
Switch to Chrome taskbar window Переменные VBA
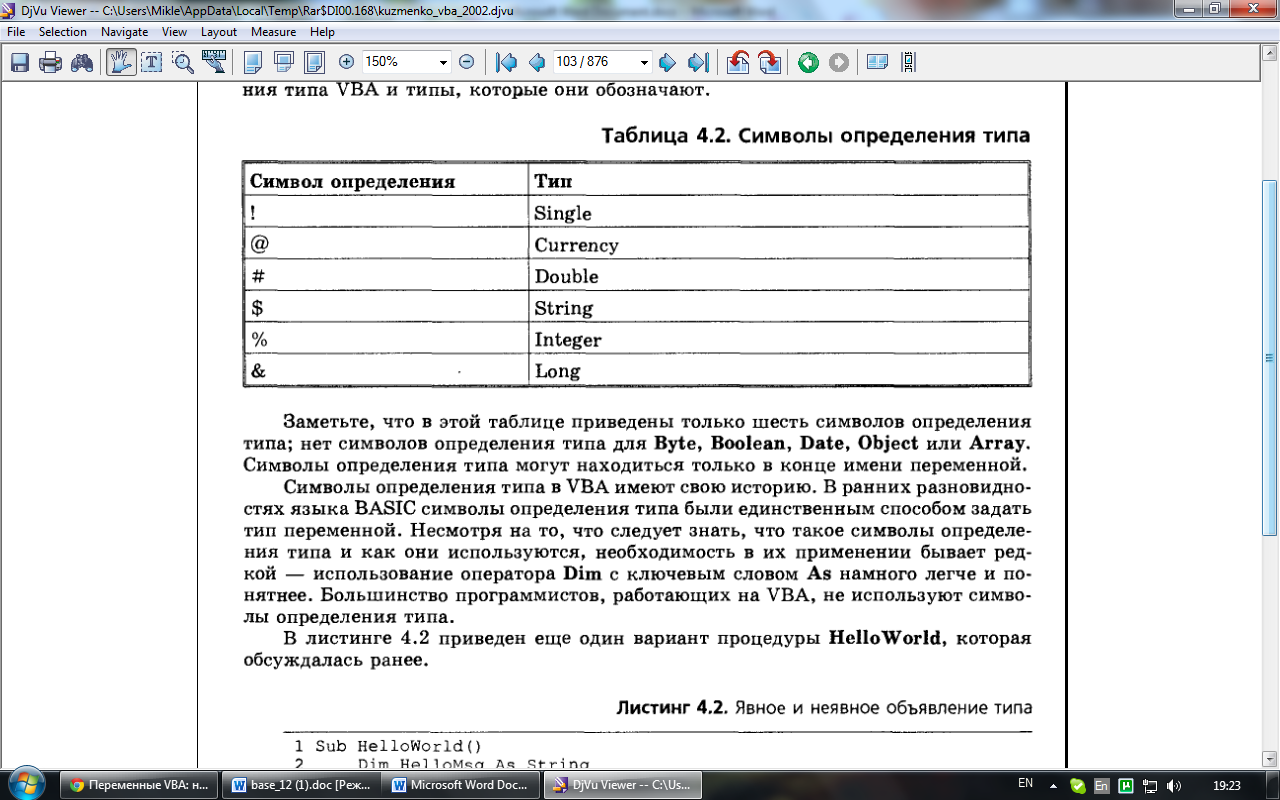[138, 785]
